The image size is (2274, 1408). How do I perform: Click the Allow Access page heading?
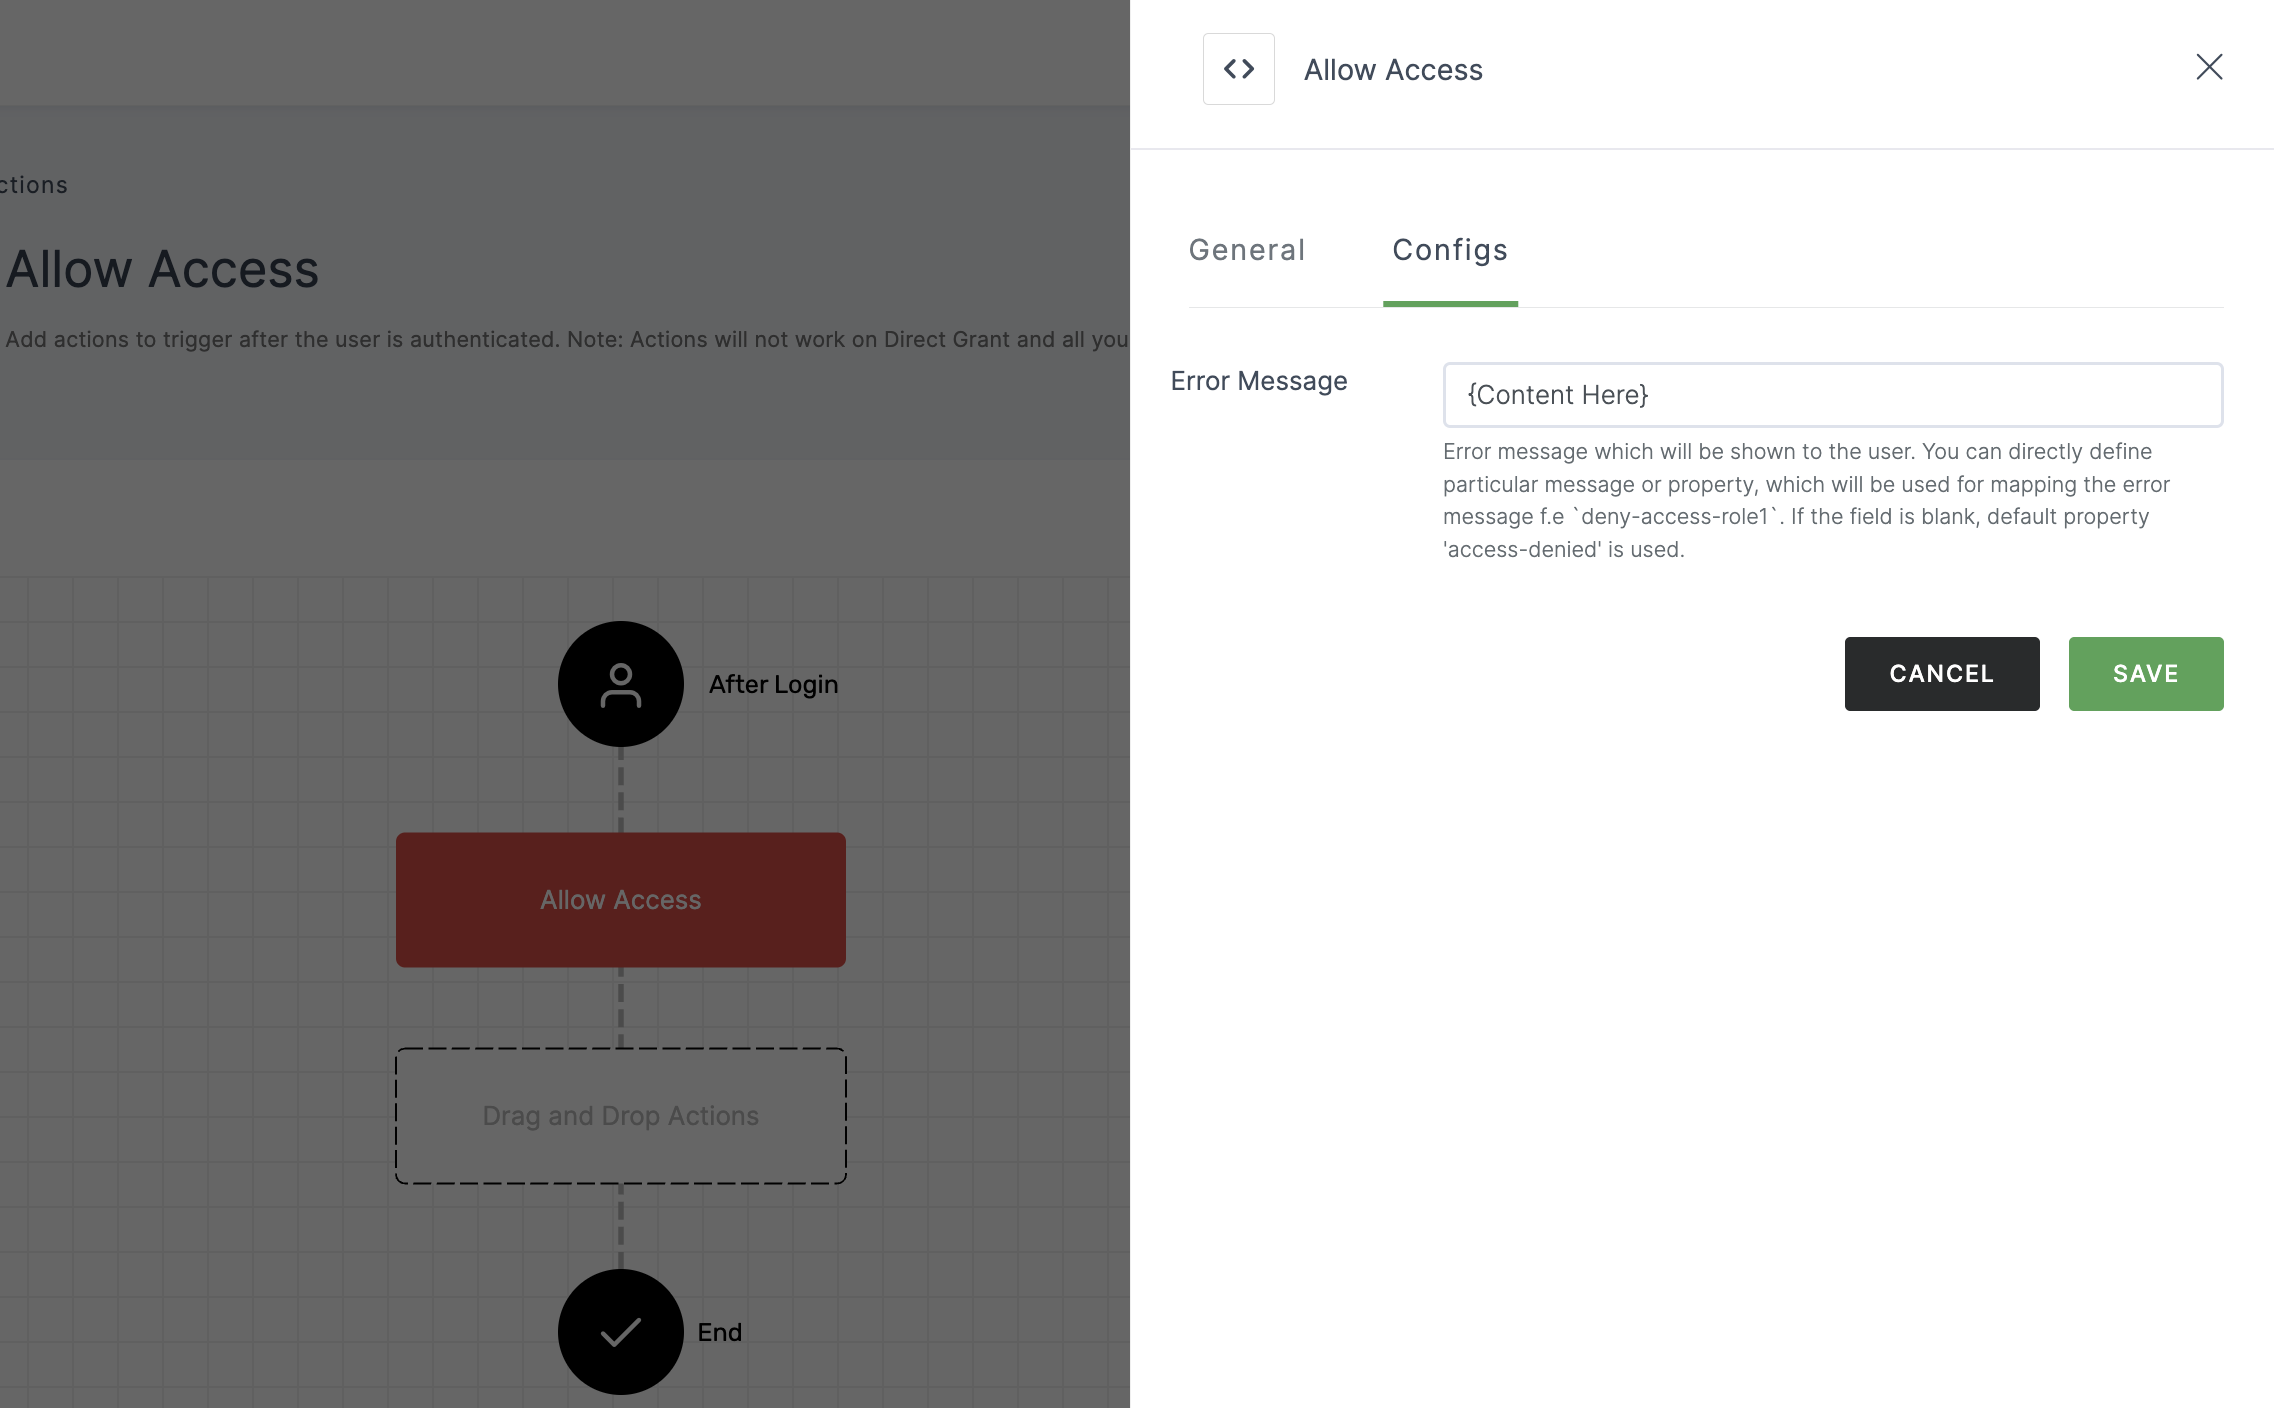[x=162, y=269]
